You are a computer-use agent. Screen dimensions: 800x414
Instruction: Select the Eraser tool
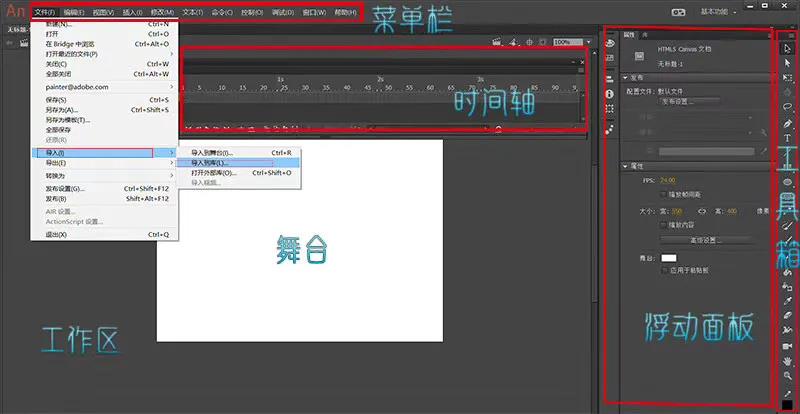coord(787,316)
